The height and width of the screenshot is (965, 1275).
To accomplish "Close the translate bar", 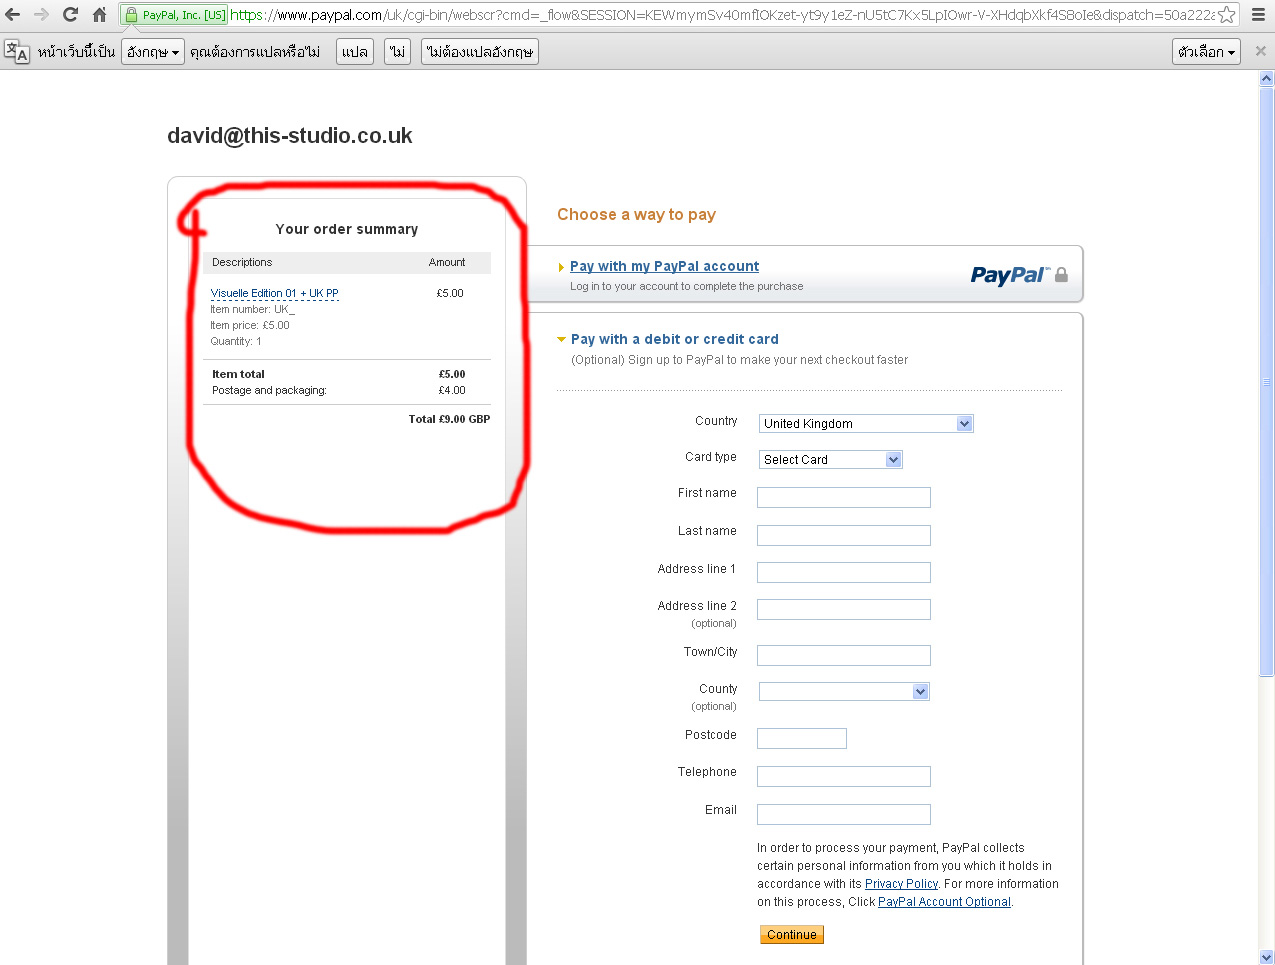I will click(x=1260, y=51).
